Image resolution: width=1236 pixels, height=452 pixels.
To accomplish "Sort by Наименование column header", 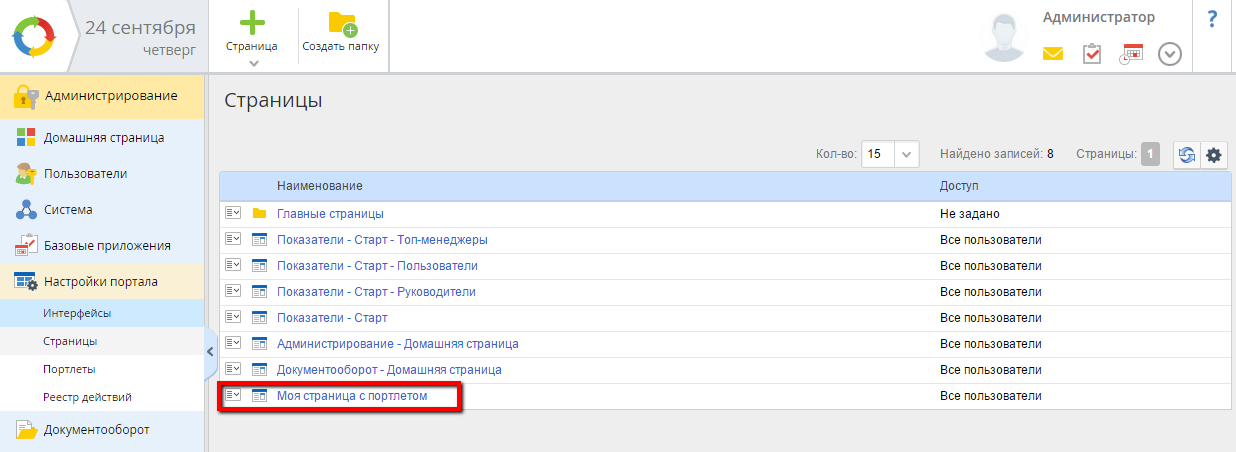I will pos(319,187).
